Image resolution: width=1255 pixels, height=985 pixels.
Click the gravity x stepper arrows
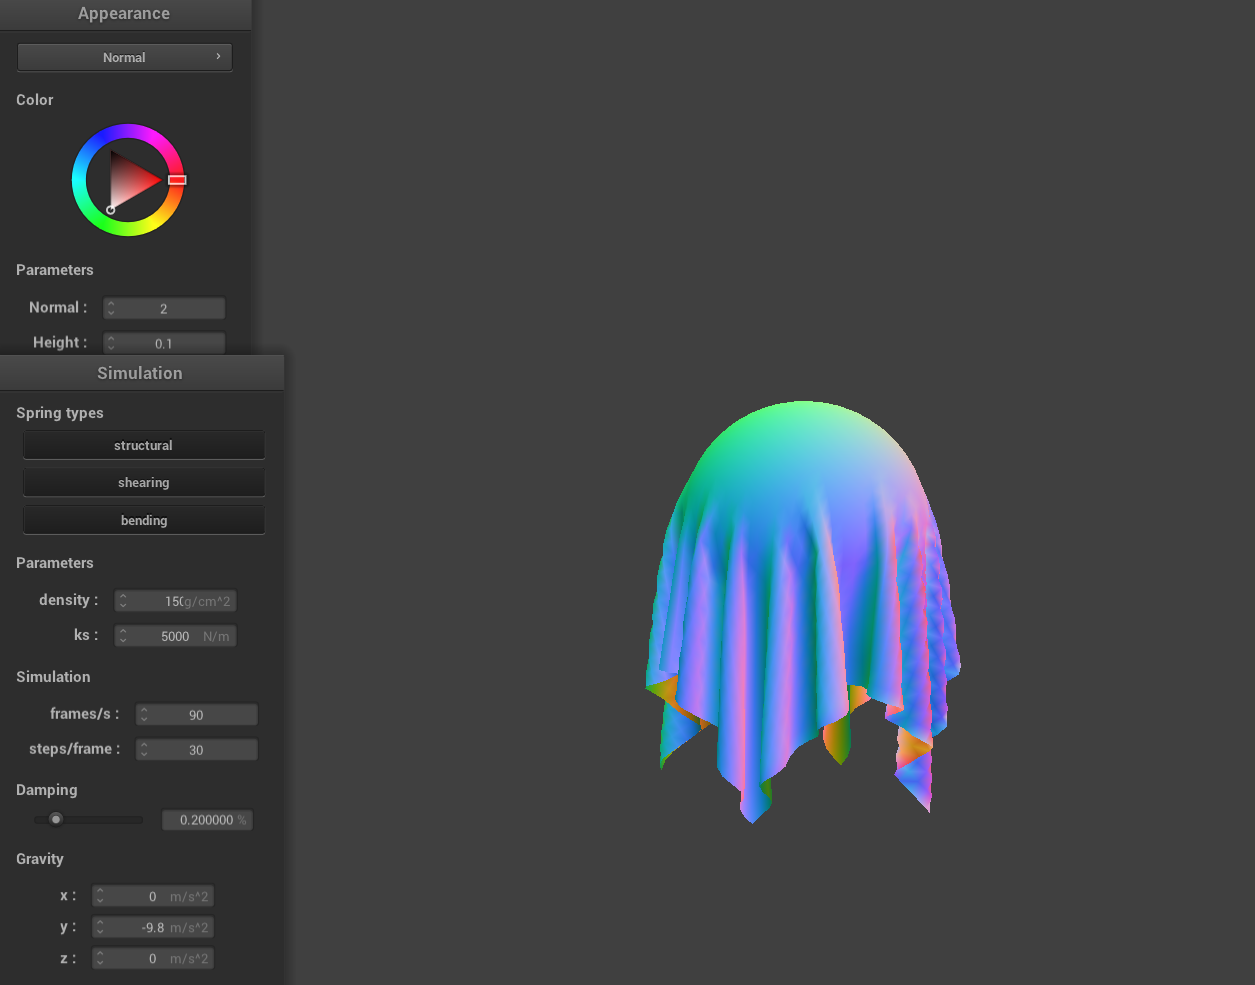[x=100, y=897]
